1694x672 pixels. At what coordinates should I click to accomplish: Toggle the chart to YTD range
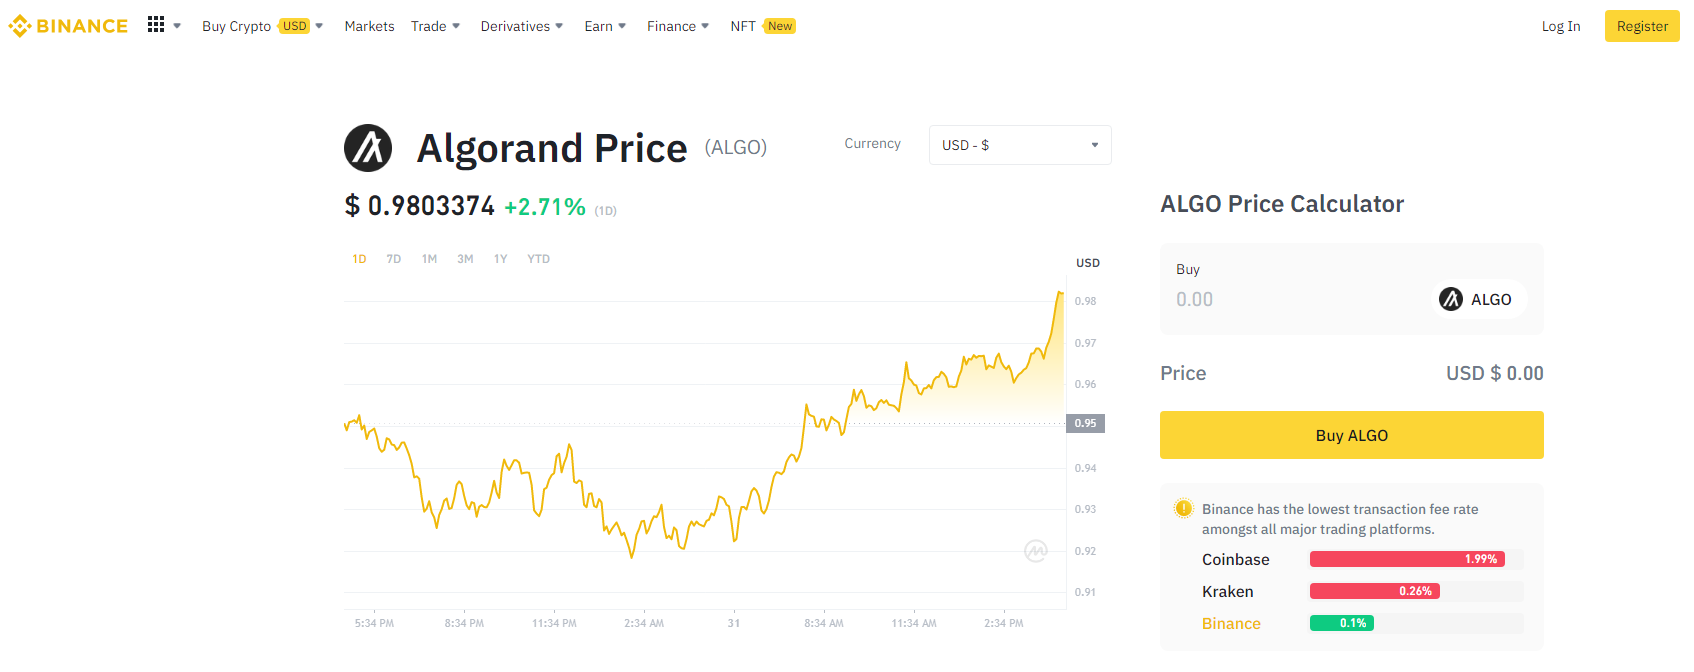click(538, 259)
